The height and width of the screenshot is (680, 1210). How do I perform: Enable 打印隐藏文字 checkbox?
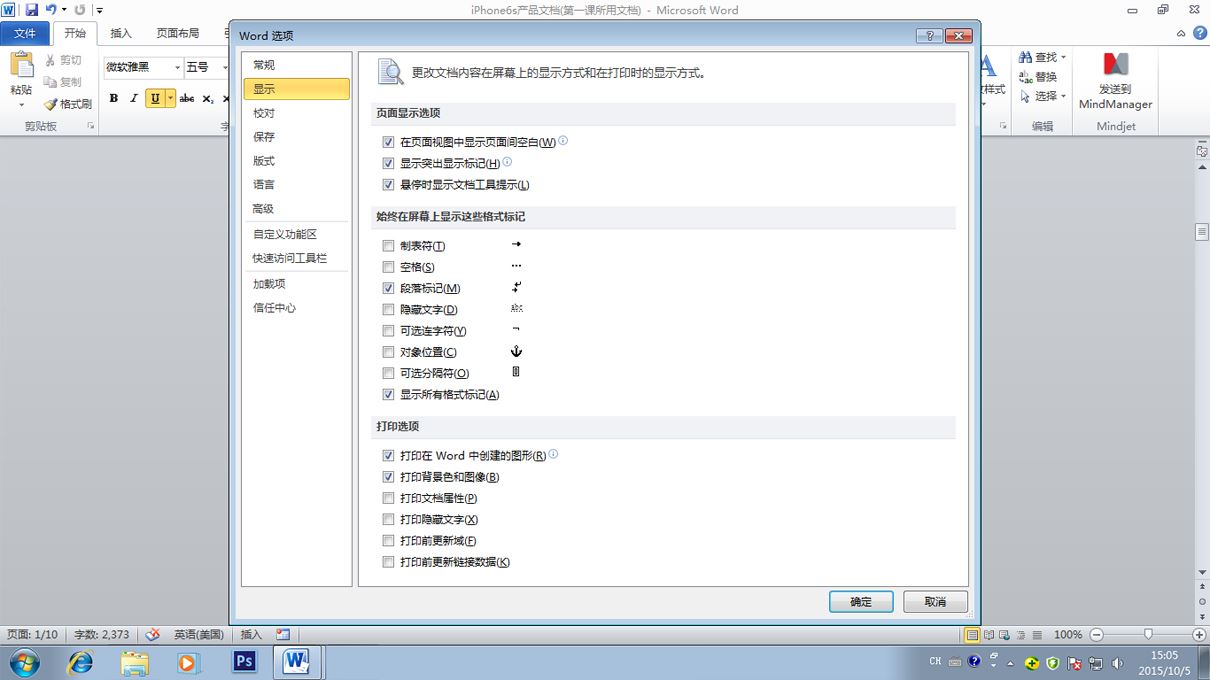(x=389, y=520)
